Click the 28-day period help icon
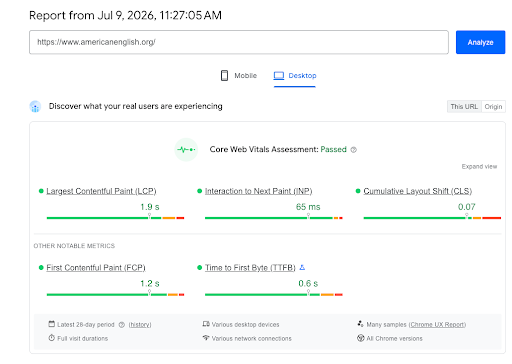The width and height of the screenshot is (512, 364). [122, 325]
